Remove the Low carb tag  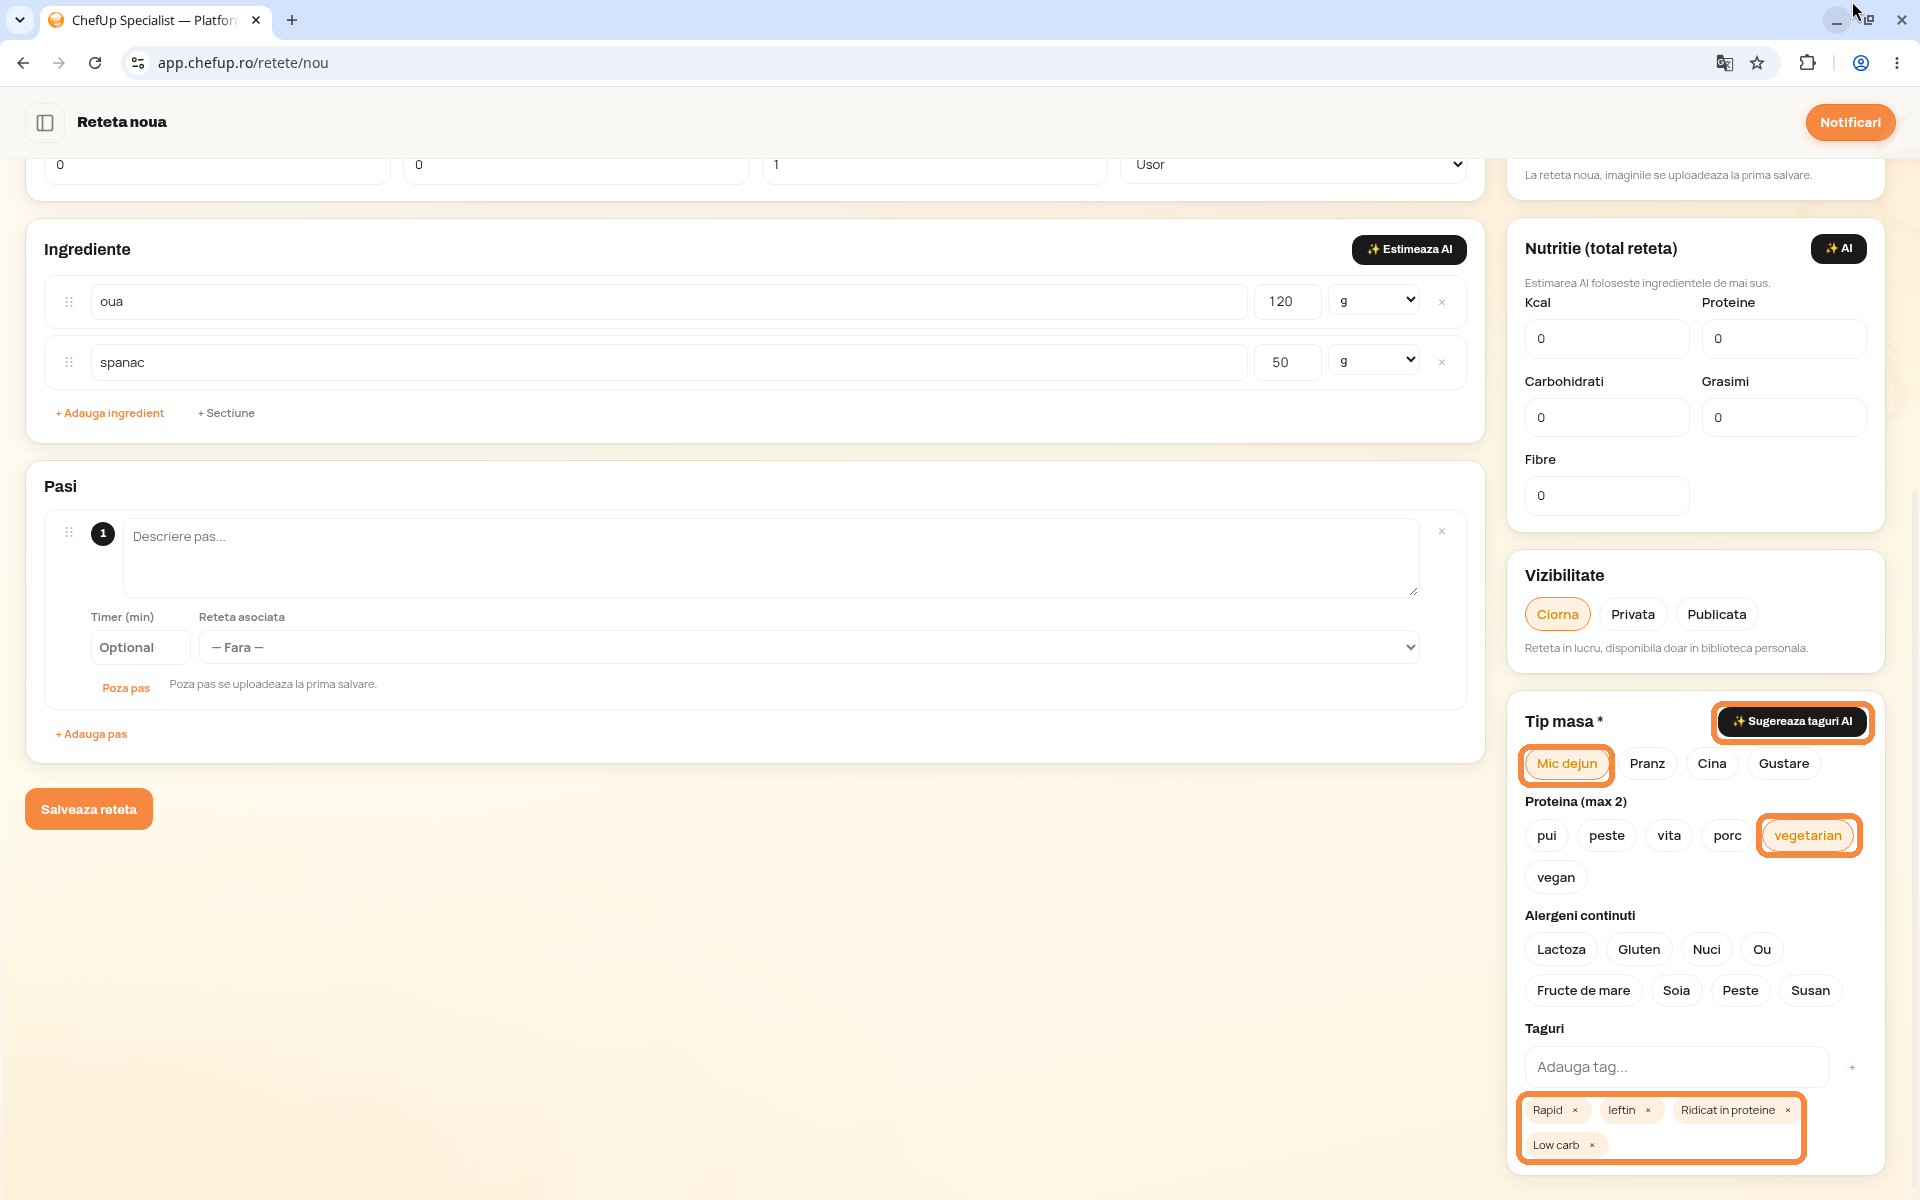(x=1592, y=1146)
